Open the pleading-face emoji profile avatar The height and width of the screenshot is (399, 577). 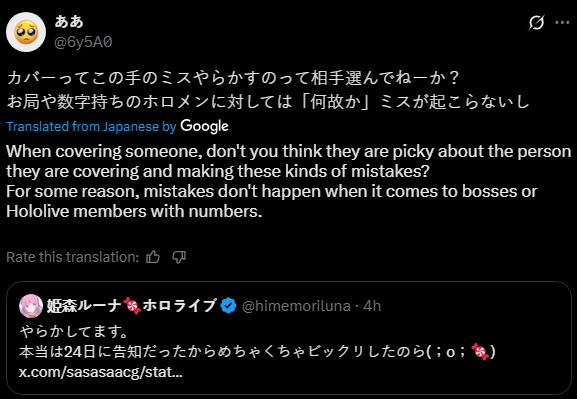pyautogui.click(x=26, y=32)
